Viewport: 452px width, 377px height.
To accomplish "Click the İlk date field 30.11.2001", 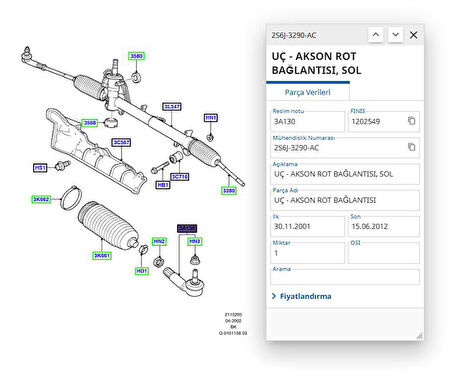I will pos(307,227).
